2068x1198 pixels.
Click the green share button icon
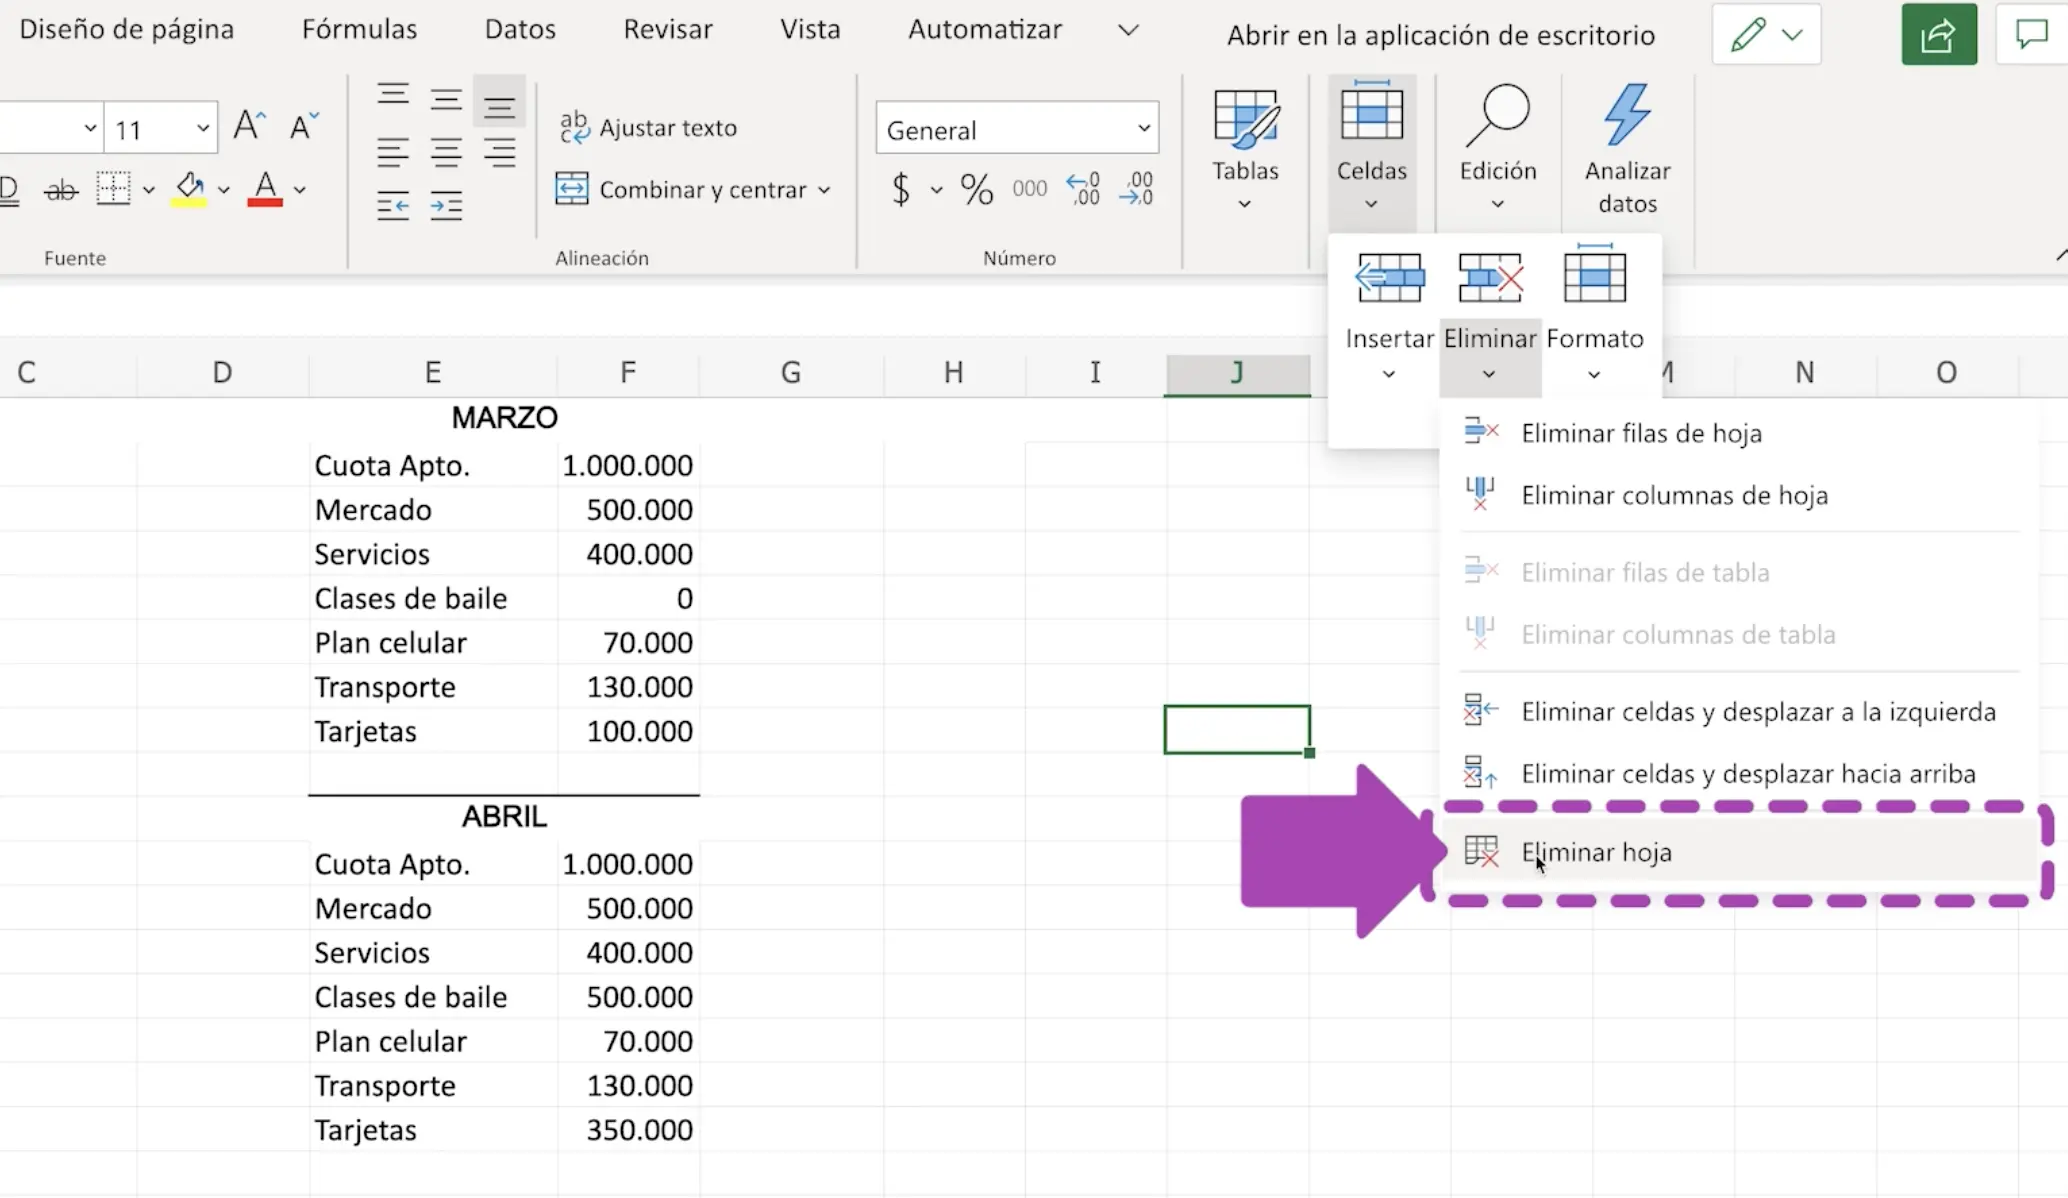pyautogui.click(x=1938, y=35)
